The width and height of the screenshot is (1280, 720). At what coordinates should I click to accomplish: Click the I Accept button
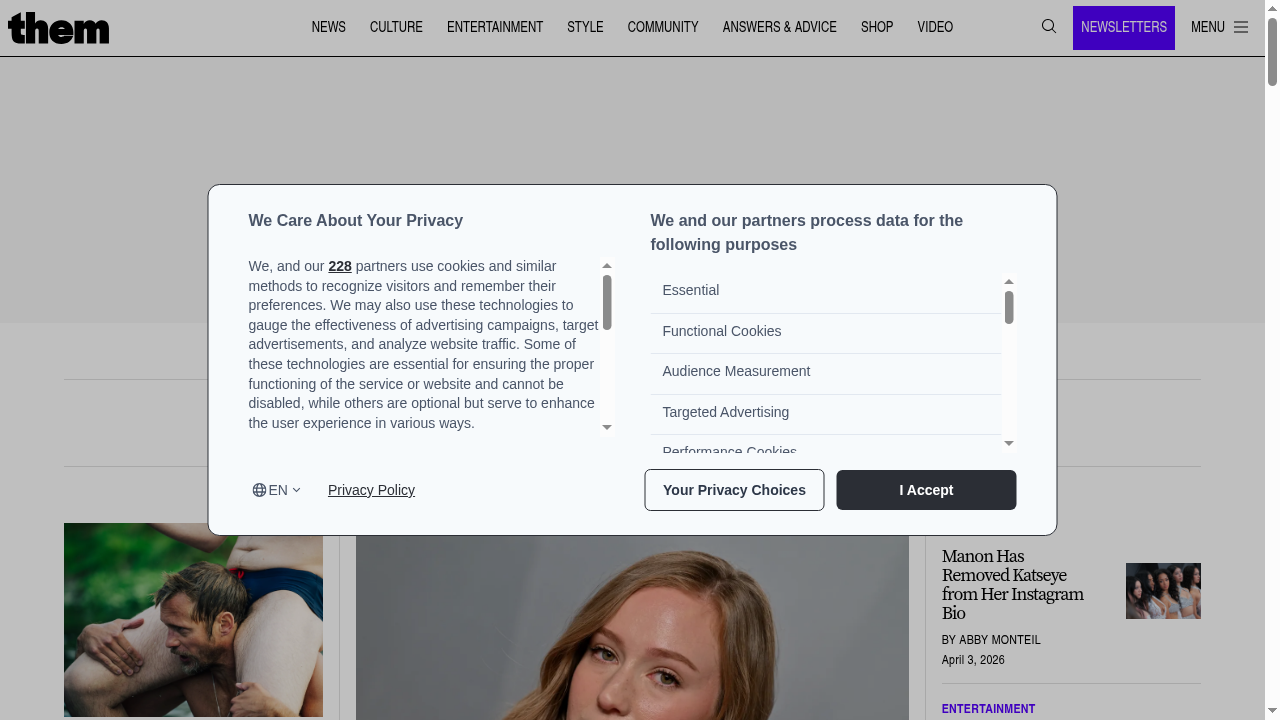[926, 490]
